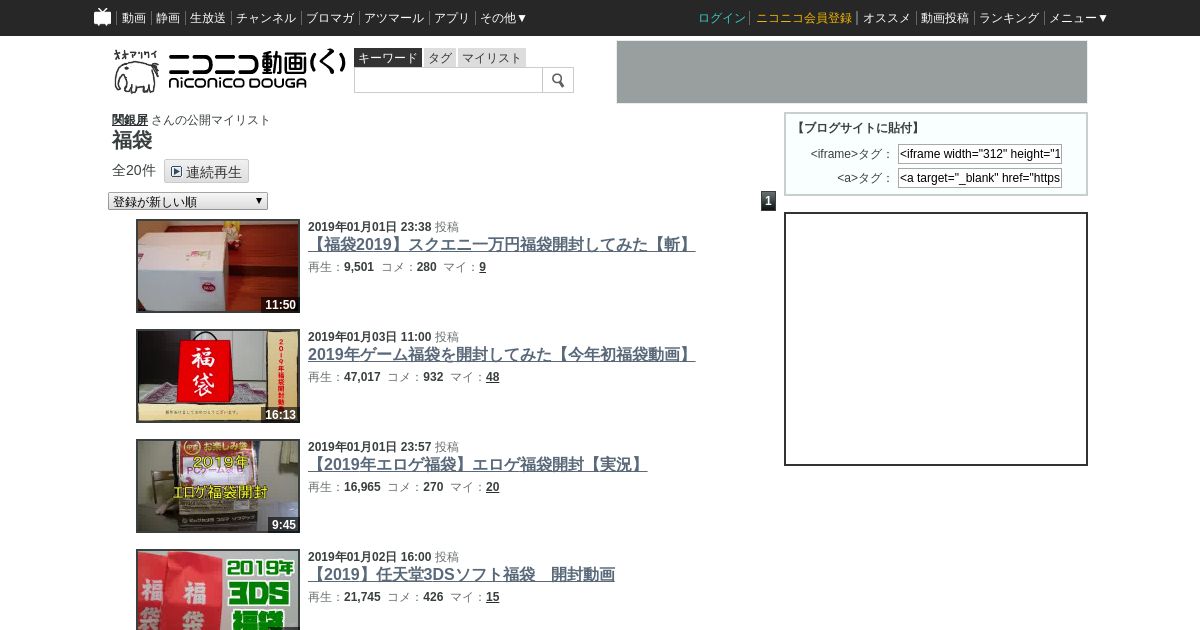Image resolution: width=1200 pixels, height=630 pixels.
Task: Open ランキング link in top bar
Action: click(x=1009, y=18)
